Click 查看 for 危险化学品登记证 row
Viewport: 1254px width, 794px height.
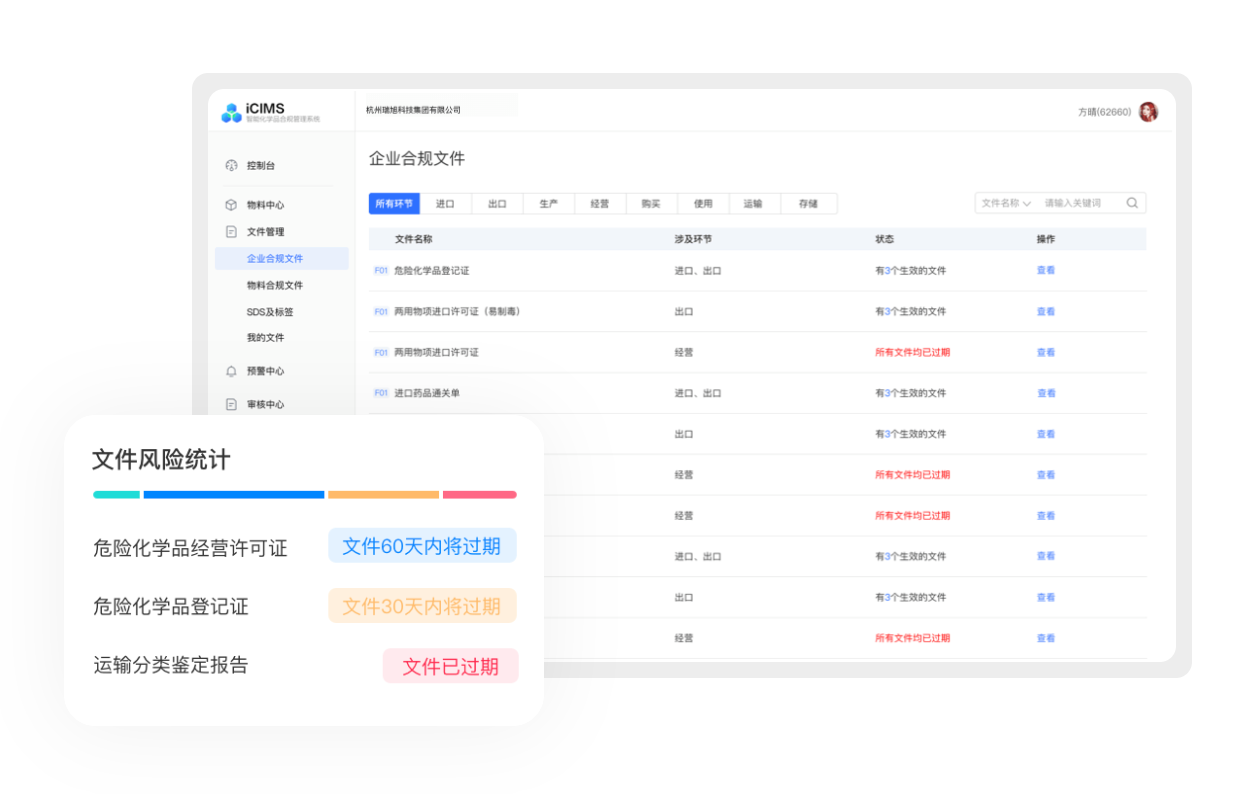[x=1045, y=271]
